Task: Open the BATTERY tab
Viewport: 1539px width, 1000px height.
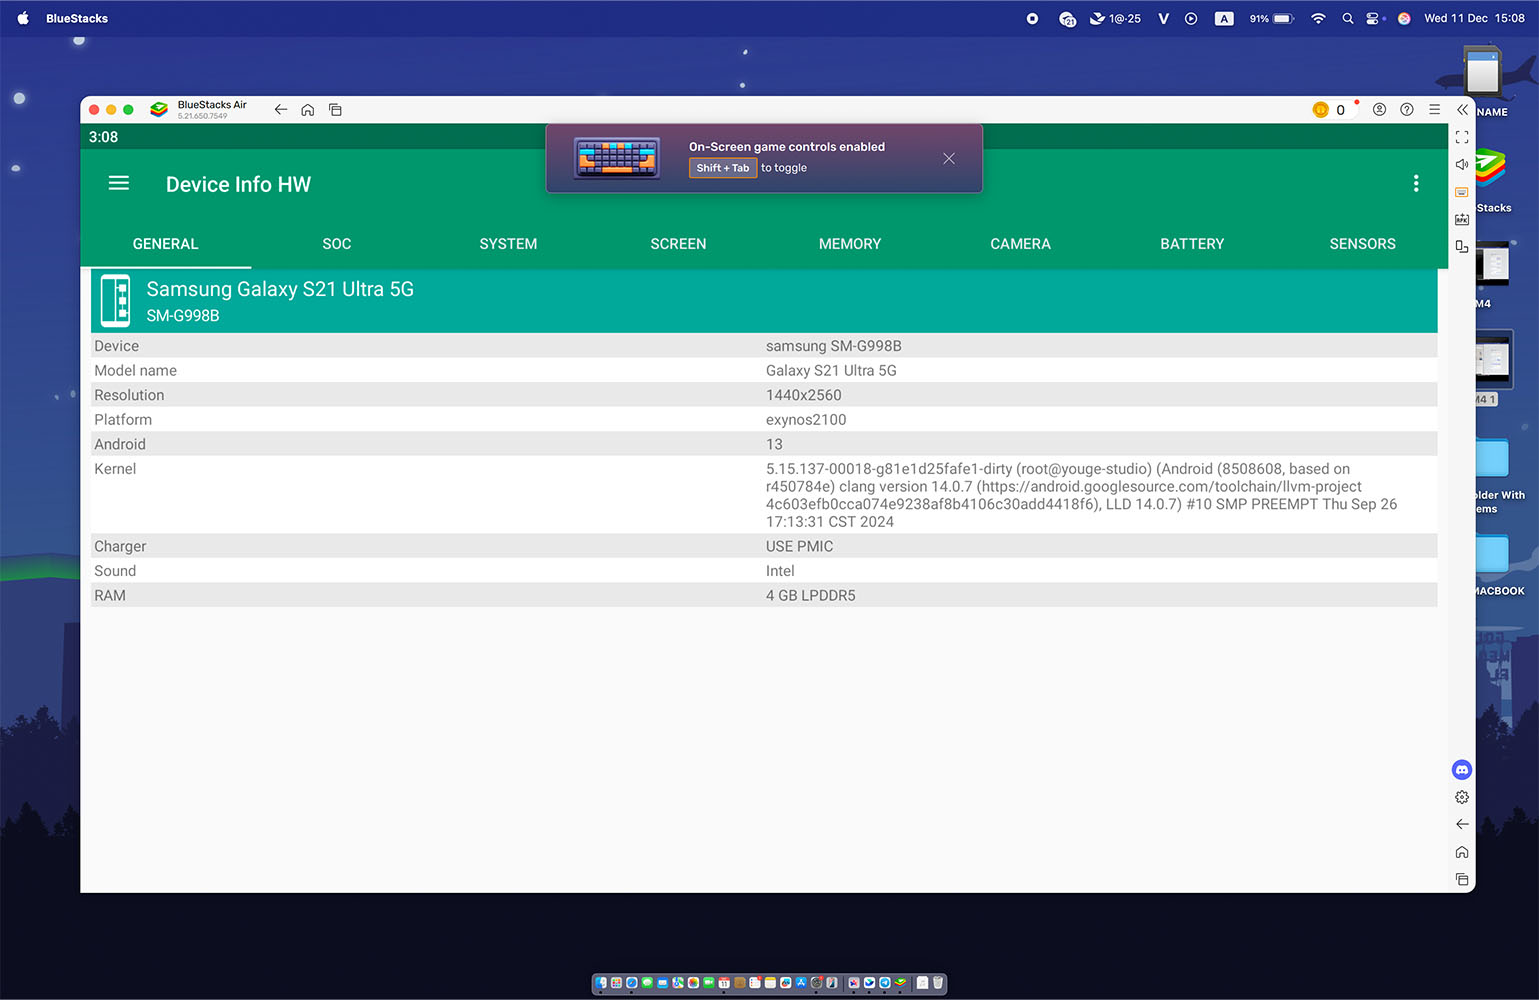Action: [x=1192, y=244]
